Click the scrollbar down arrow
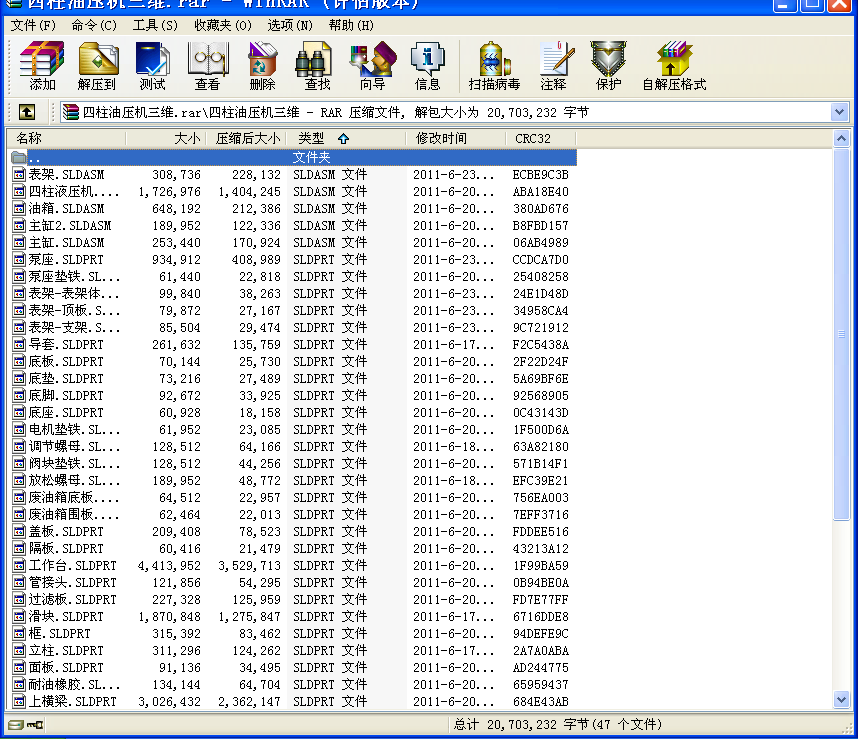This screenshot has width=858, height=739. (x=841, y=699)
